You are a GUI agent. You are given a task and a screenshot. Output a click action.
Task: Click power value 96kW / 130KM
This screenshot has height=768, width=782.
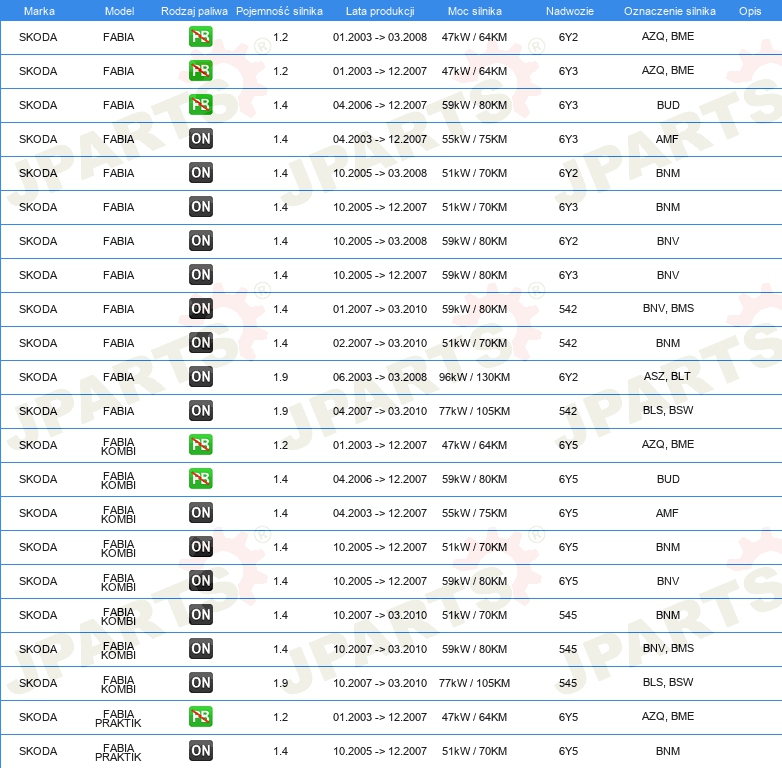(474, 377)
